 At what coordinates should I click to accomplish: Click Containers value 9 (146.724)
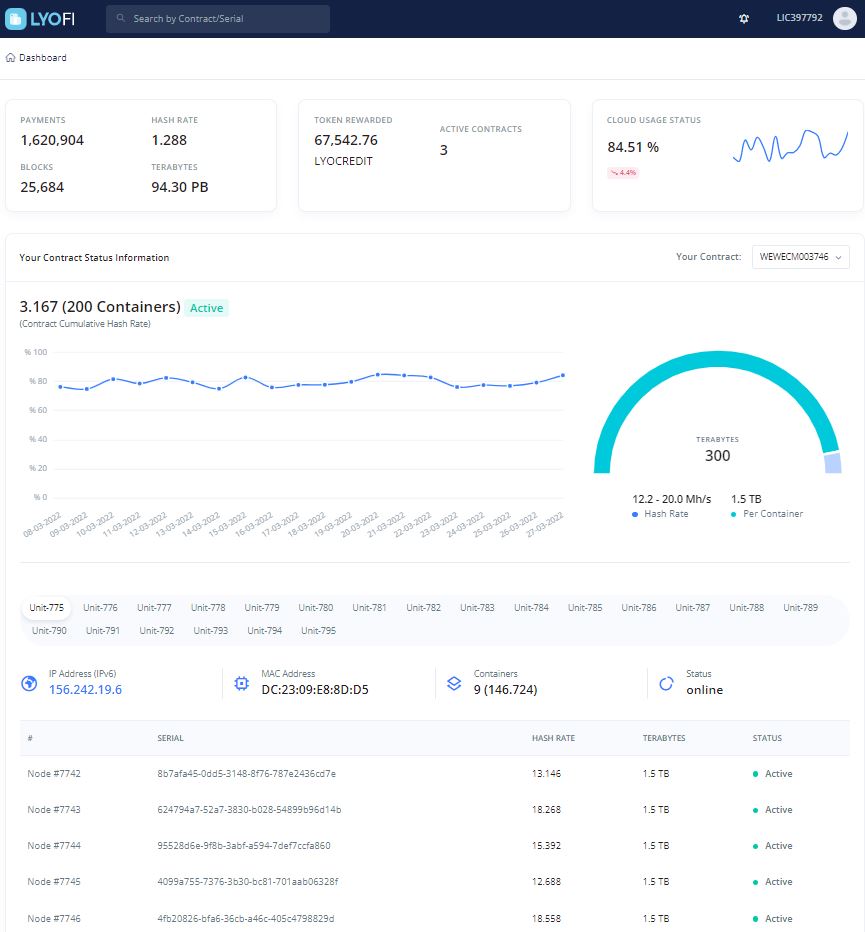[505, 689]
